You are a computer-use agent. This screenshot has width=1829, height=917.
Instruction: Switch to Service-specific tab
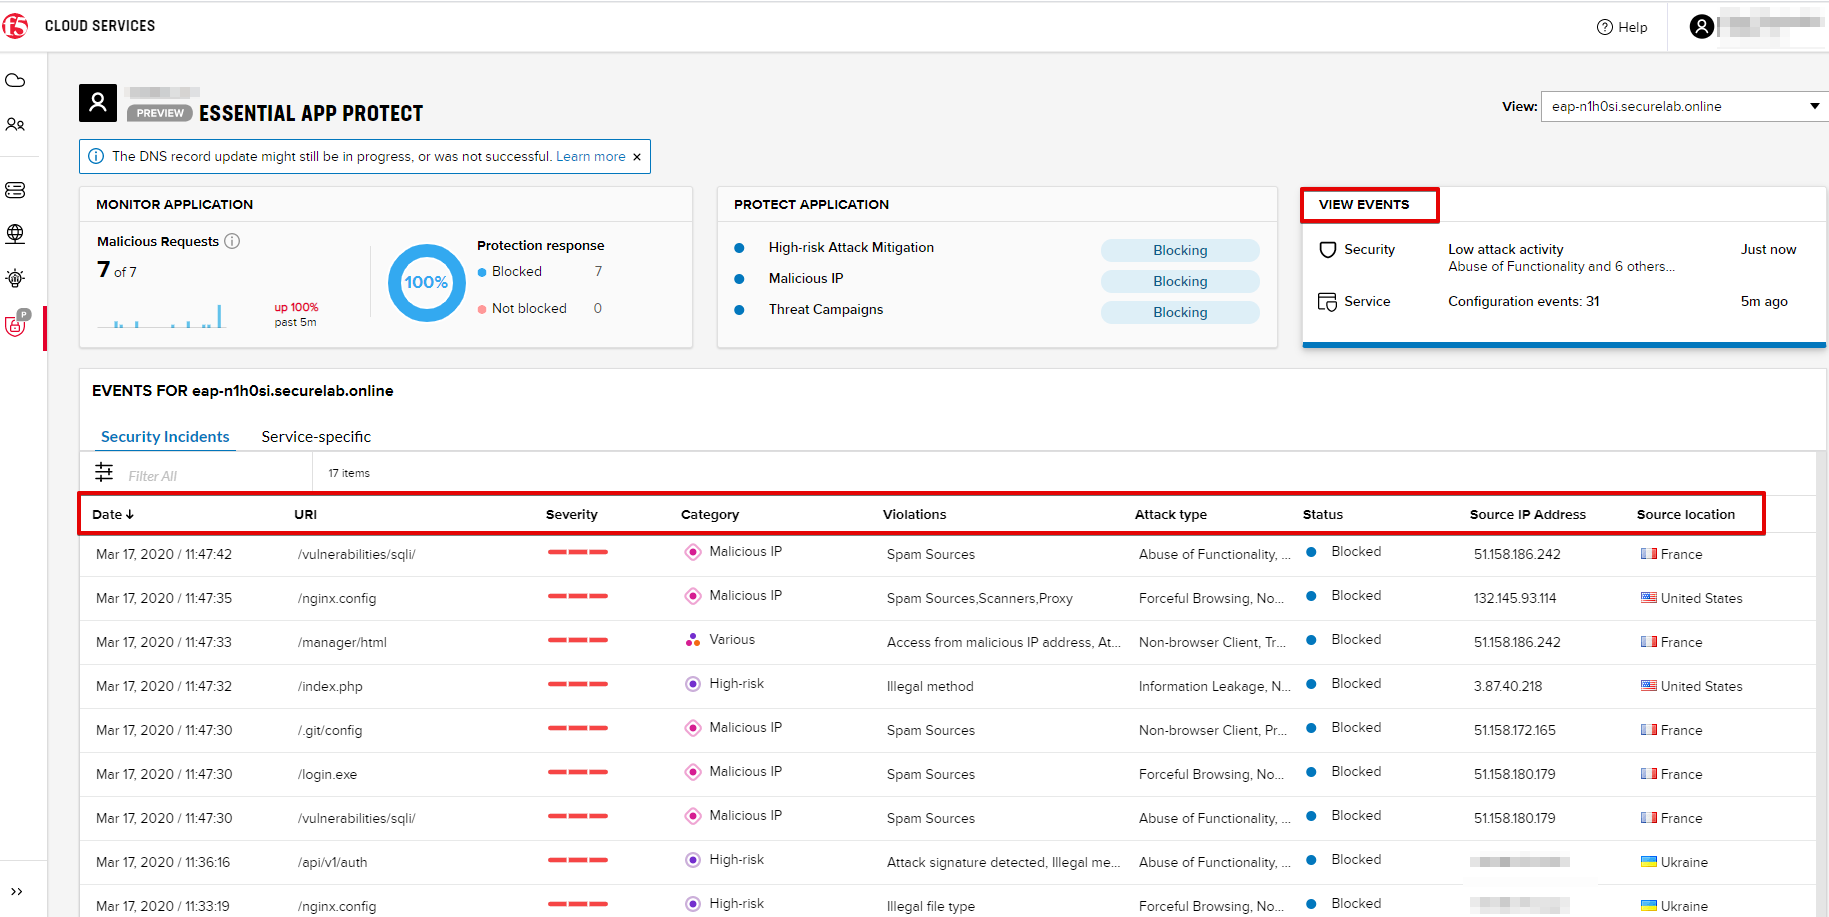tap(316, 436)
